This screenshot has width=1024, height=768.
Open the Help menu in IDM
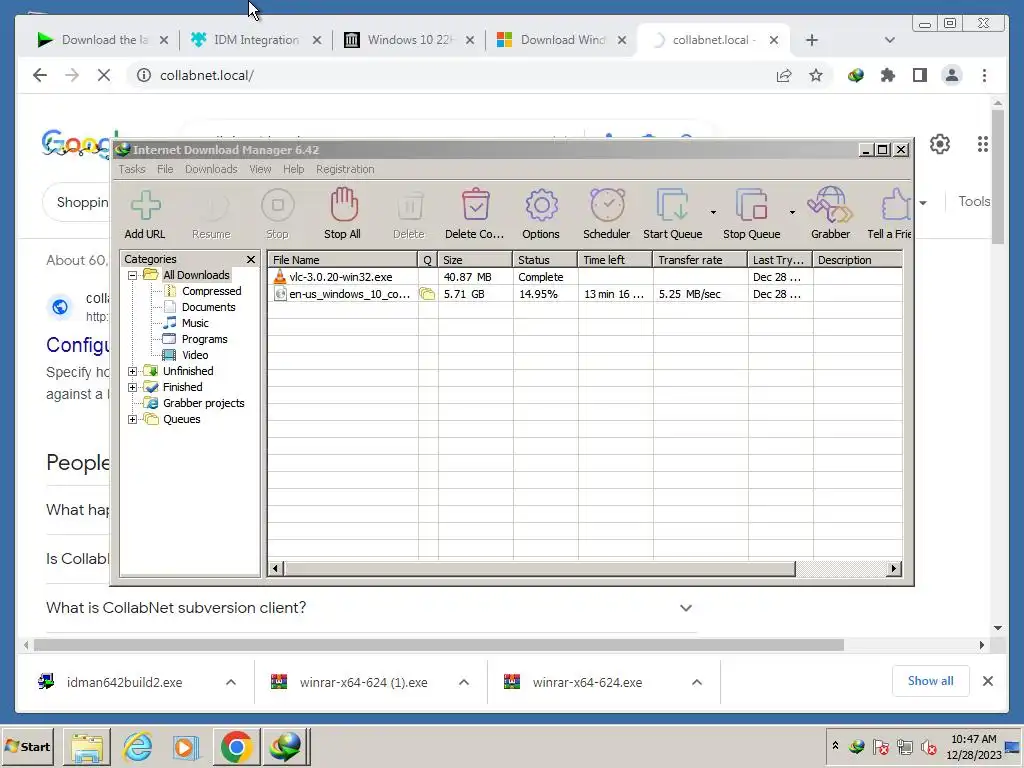click(293, 169)
